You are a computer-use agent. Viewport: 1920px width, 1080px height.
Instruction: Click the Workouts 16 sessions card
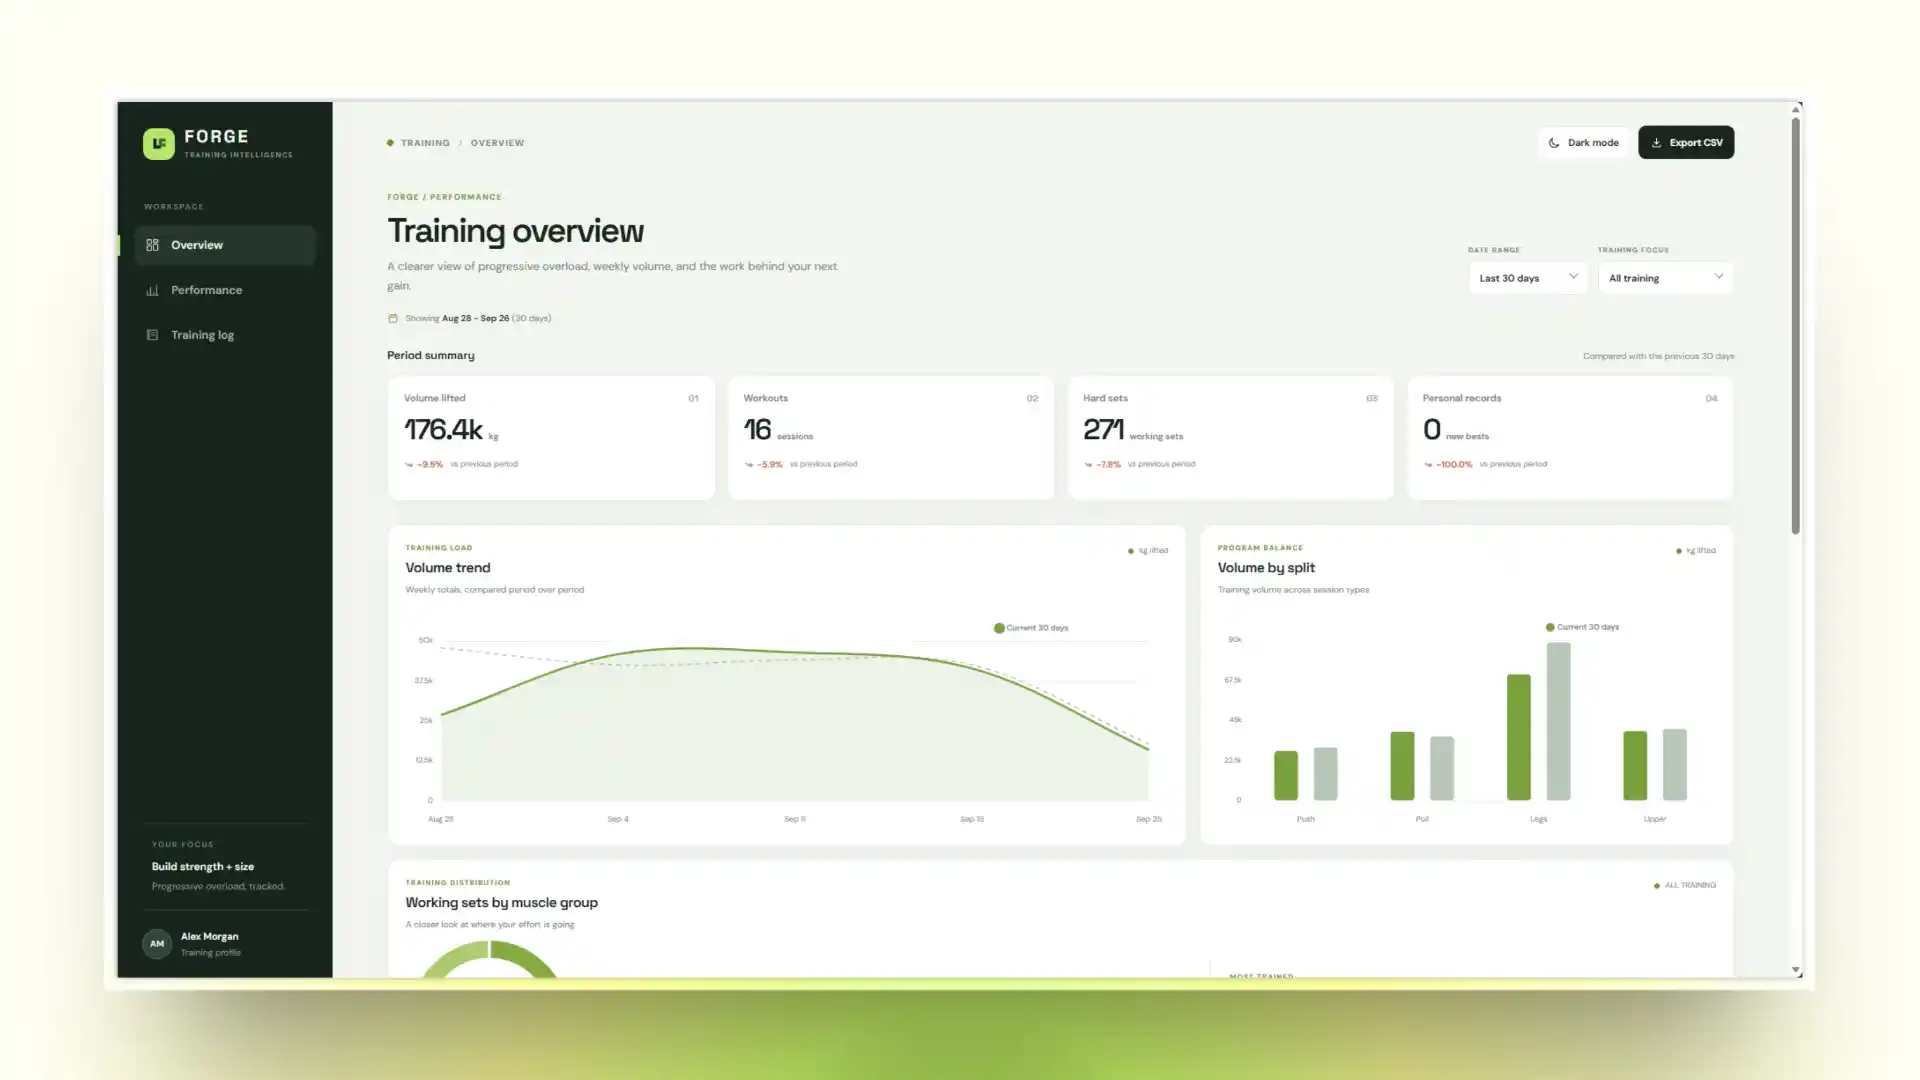point(891,438)
